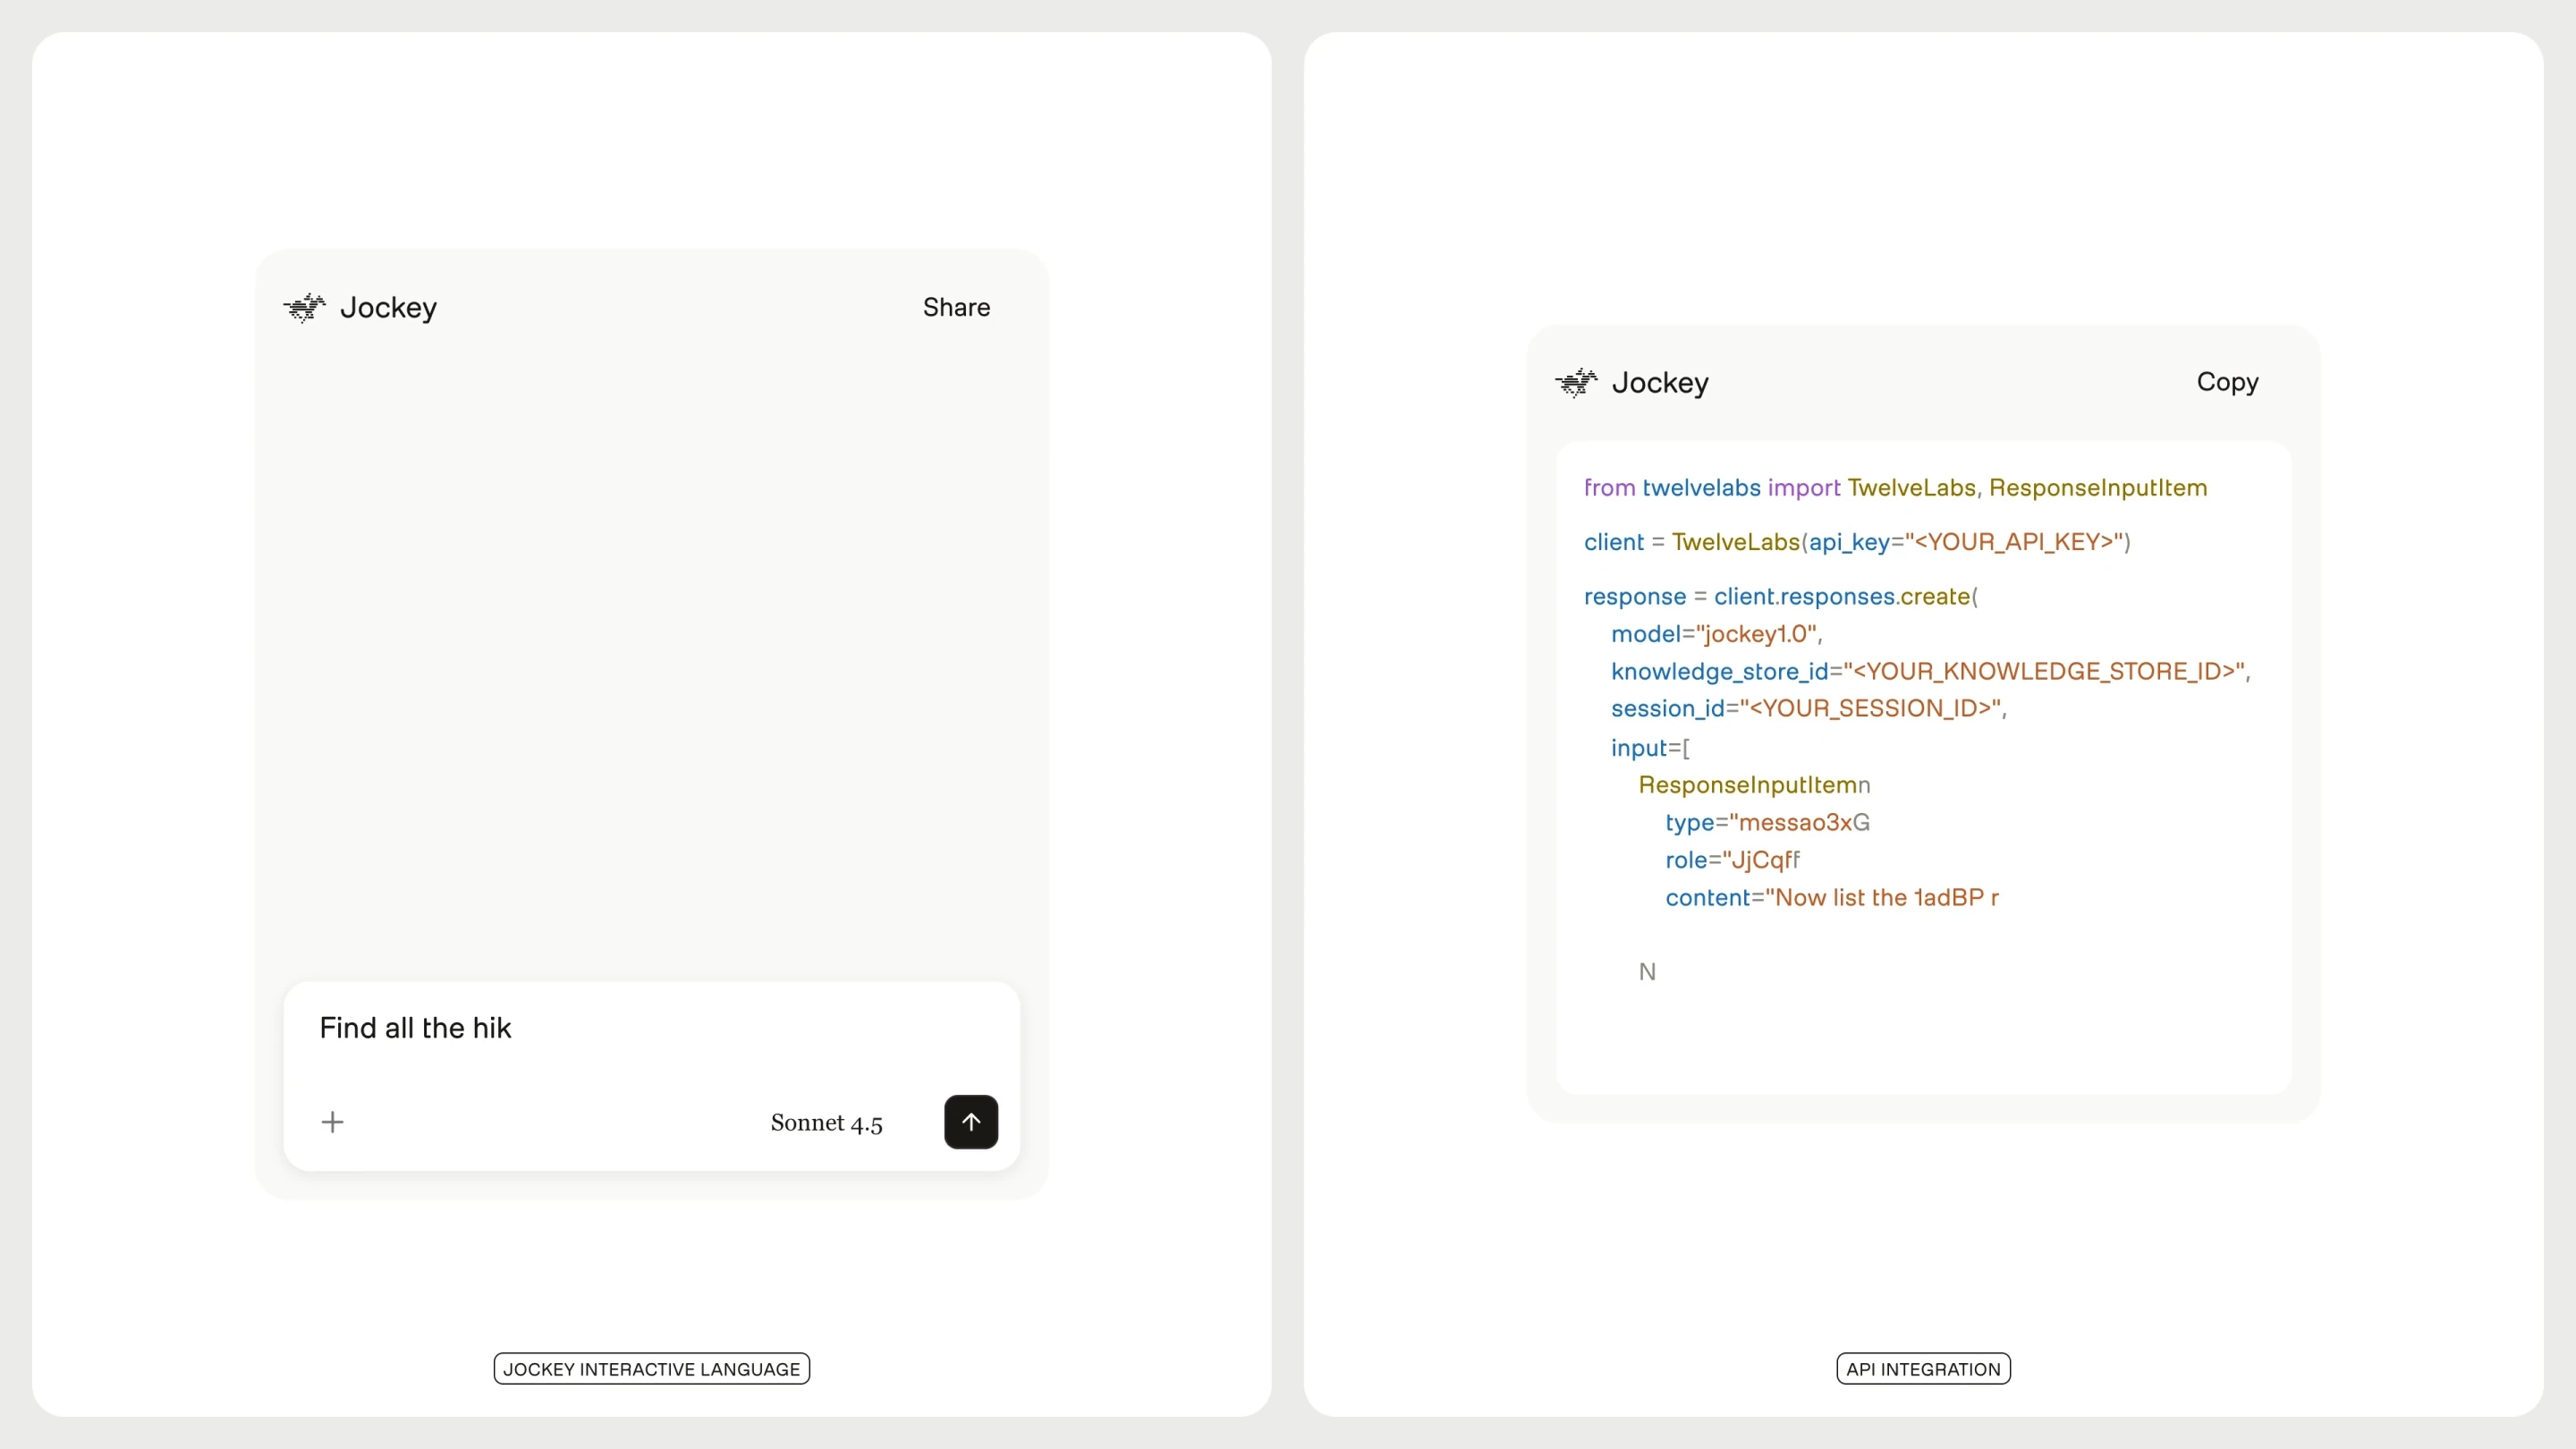Click the plus attachment icon
2576x1449 pixels.
tap(332, 1122)
